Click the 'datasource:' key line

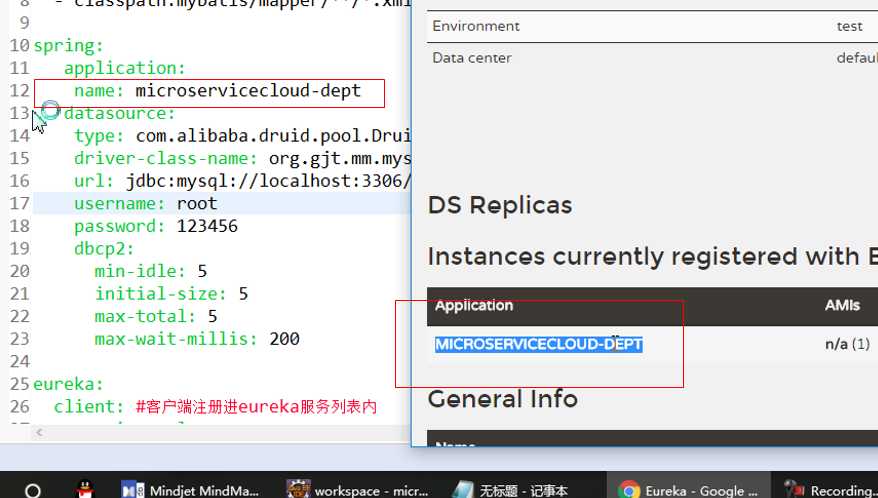[120, 113]
